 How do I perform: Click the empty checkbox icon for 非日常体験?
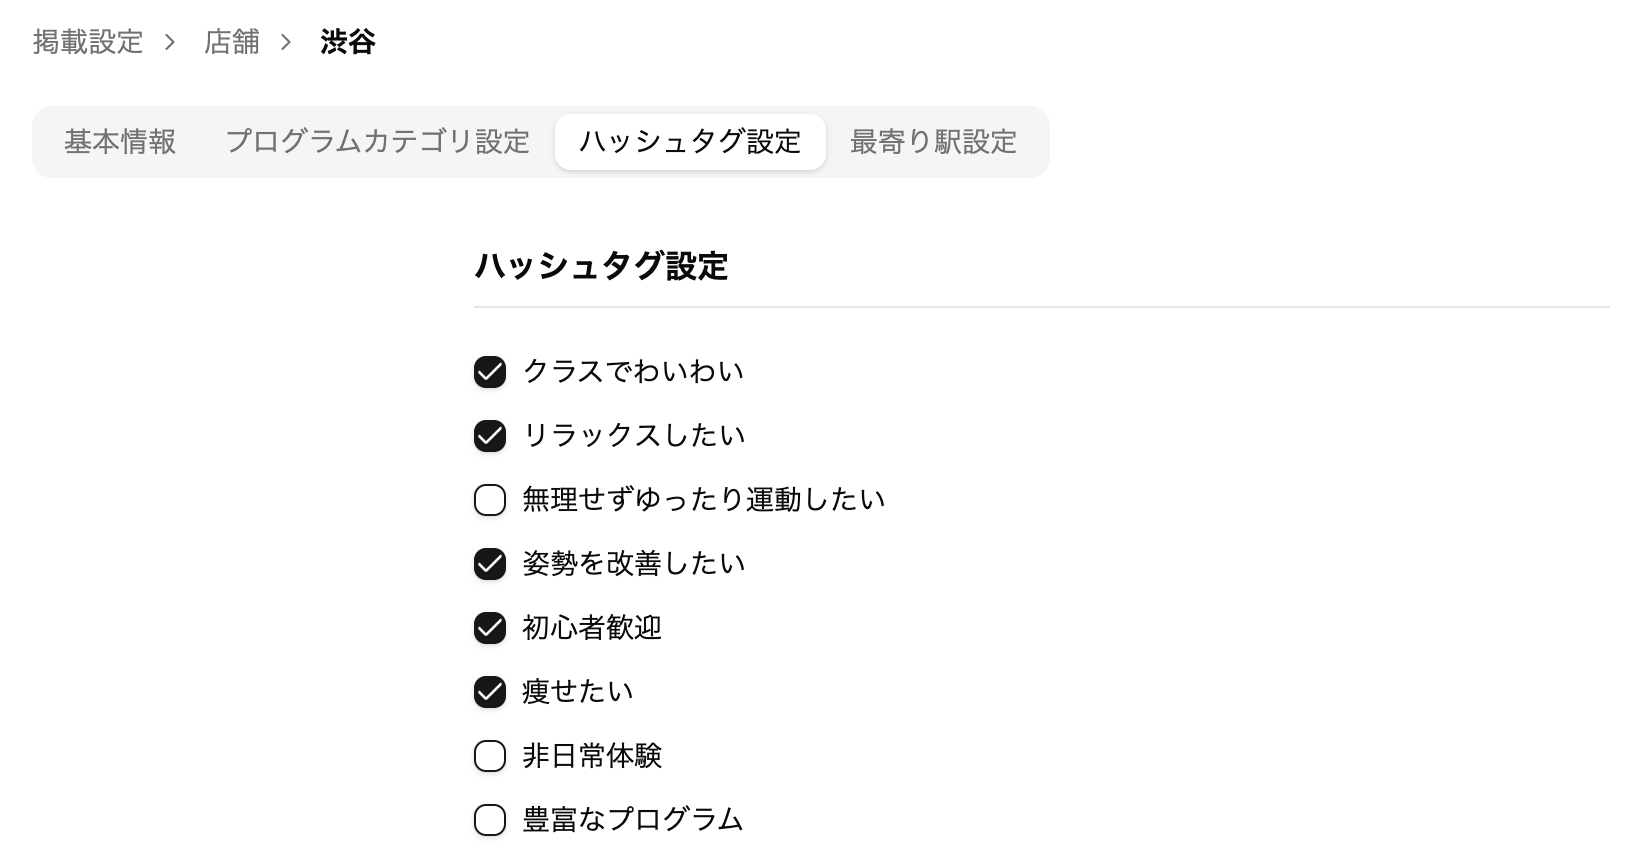[490, 756]
